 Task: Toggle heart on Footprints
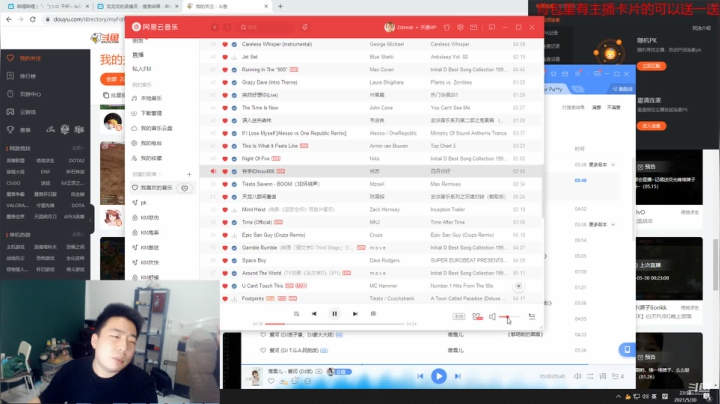coord(225,299)
